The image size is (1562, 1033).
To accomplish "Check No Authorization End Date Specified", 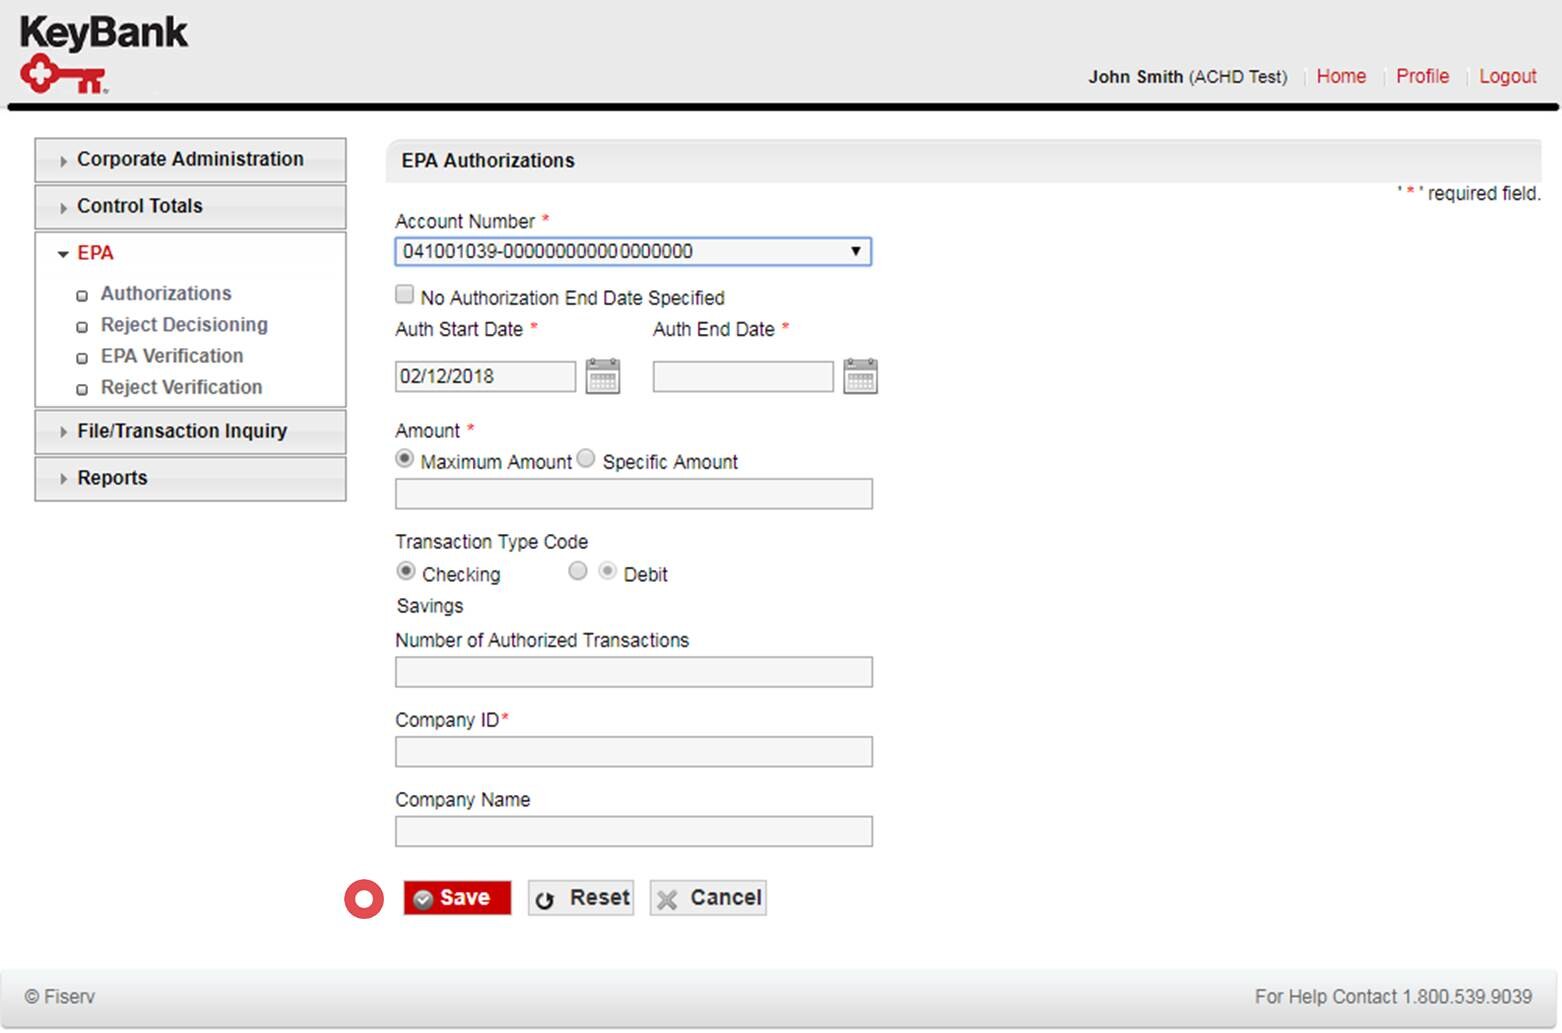I will 404,293.
